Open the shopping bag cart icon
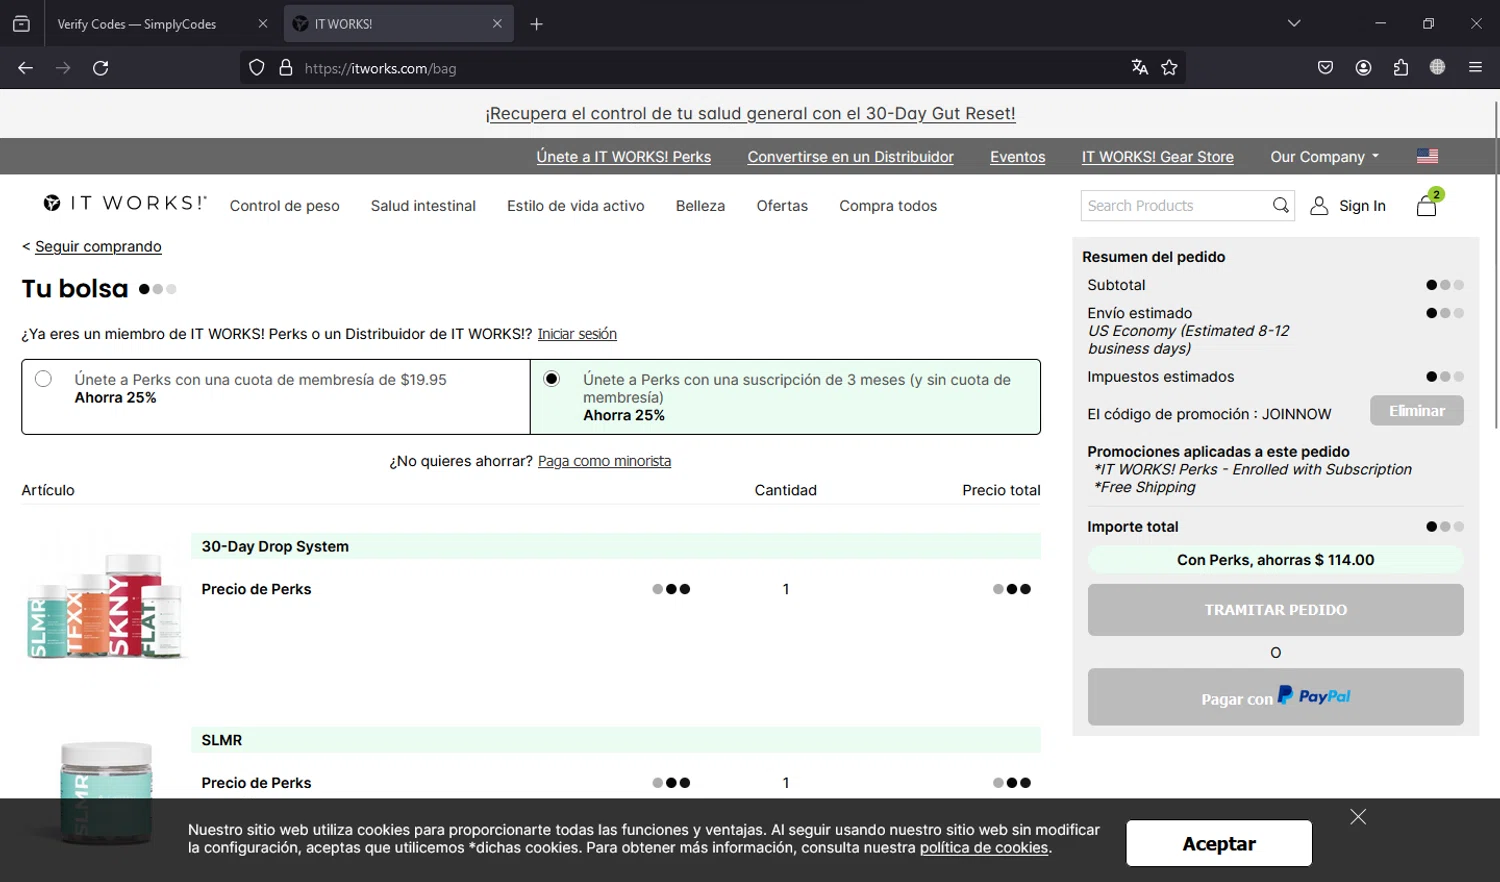The height and width of the screenshot is (882, 1500). [x=1427, y=205]
